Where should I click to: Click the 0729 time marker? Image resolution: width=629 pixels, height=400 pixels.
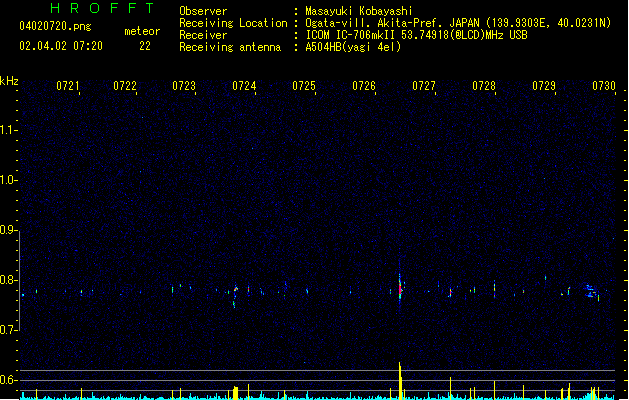[544, 86]
